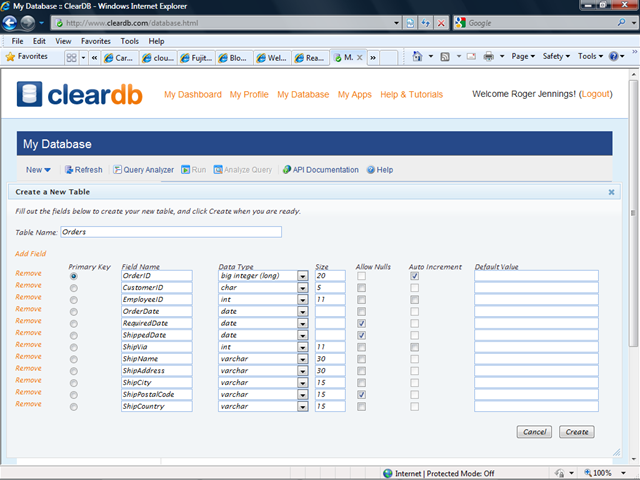Viewport: 640px width, 480px height.
Task: Uncheck Allow Nulls for ShippedDate
Action: pos(361,336)
